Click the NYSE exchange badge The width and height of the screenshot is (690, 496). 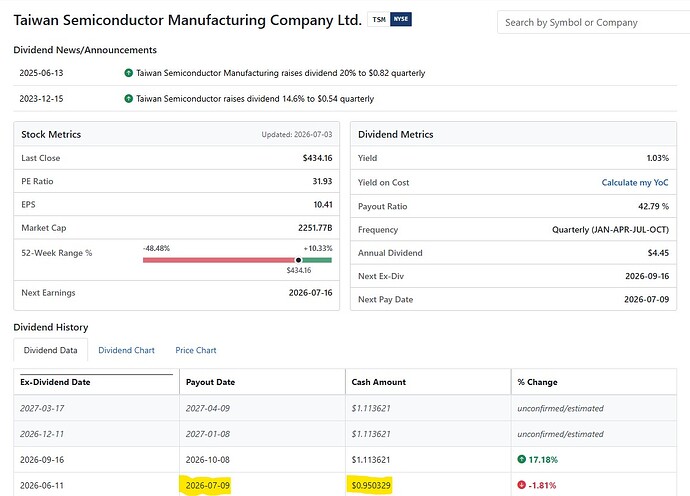[x=400, y=19]
